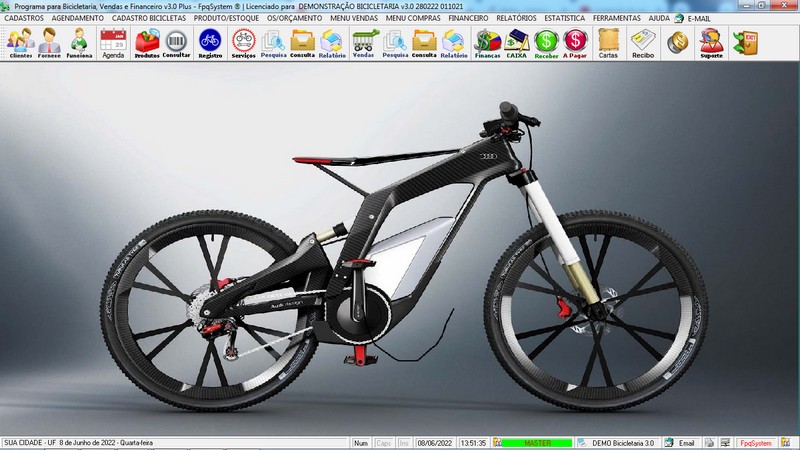
Task: Open the Vendas shopping cart icon
Action: 364,43
